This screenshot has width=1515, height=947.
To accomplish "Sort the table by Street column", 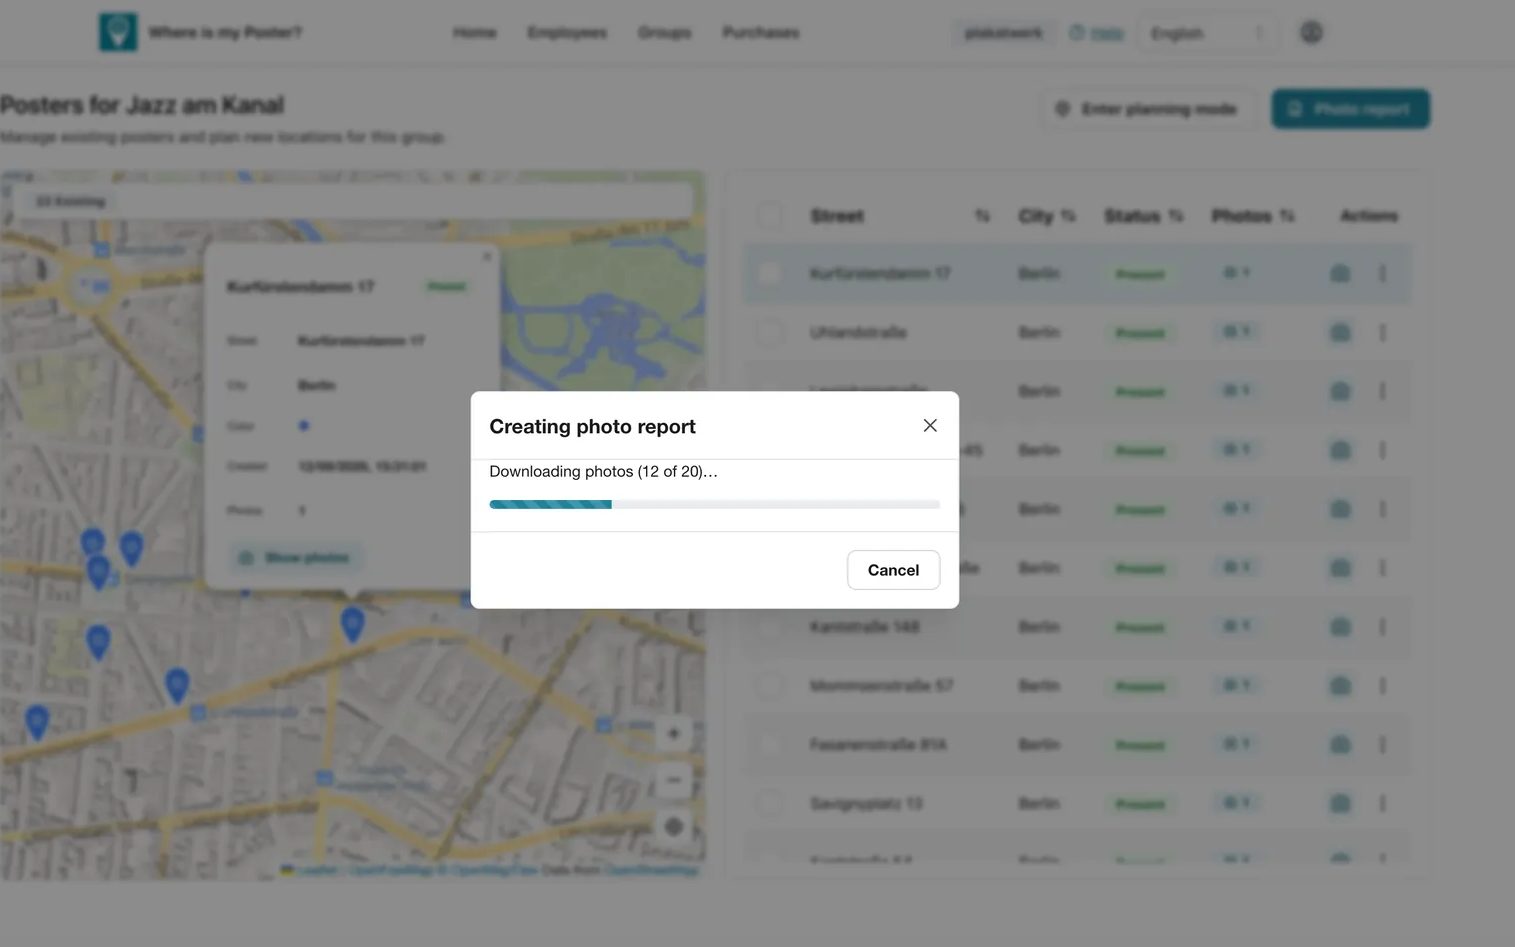I will [x=982, y=216].
